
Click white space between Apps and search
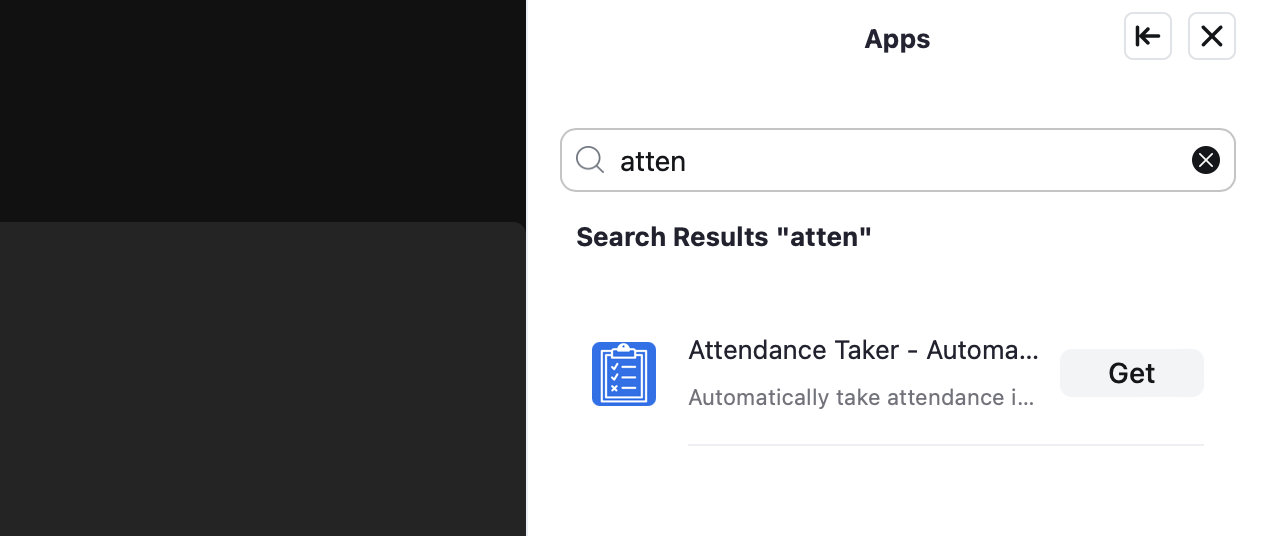(897, 95)
